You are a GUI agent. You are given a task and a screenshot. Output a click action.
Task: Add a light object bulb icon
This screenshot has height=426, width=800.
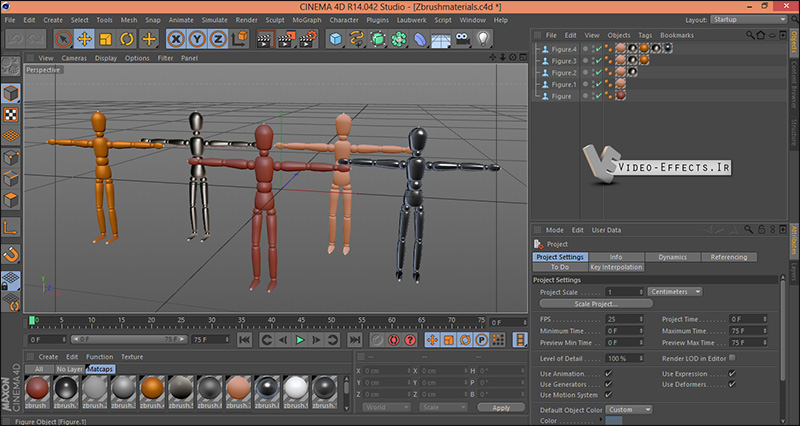point(483,39)
